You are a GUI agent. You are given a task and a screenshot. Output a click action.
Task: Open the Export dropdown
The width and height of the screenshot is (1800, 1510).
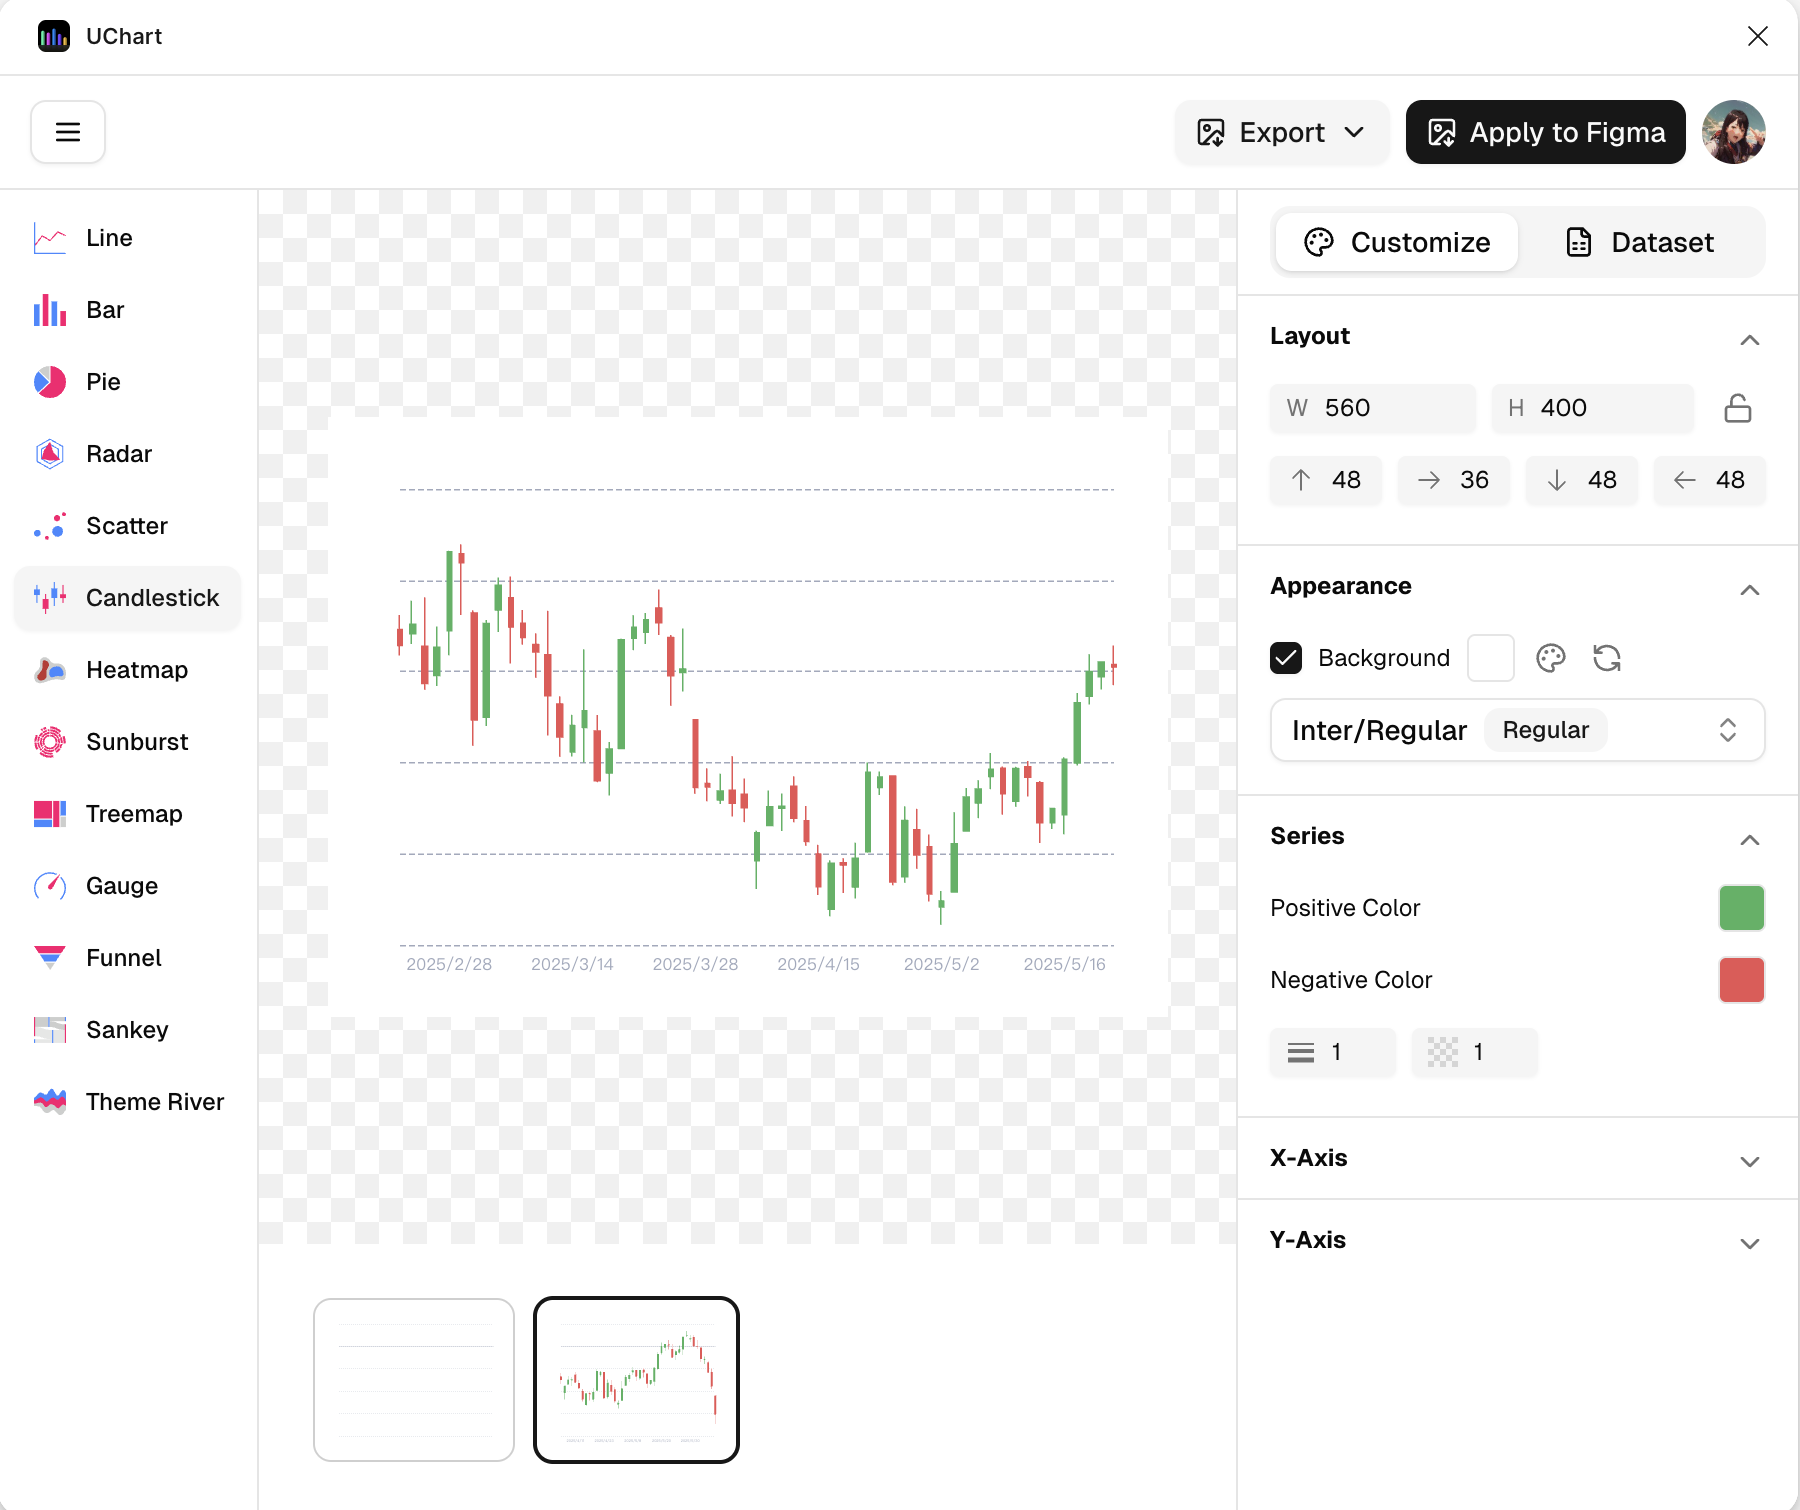1282,132
